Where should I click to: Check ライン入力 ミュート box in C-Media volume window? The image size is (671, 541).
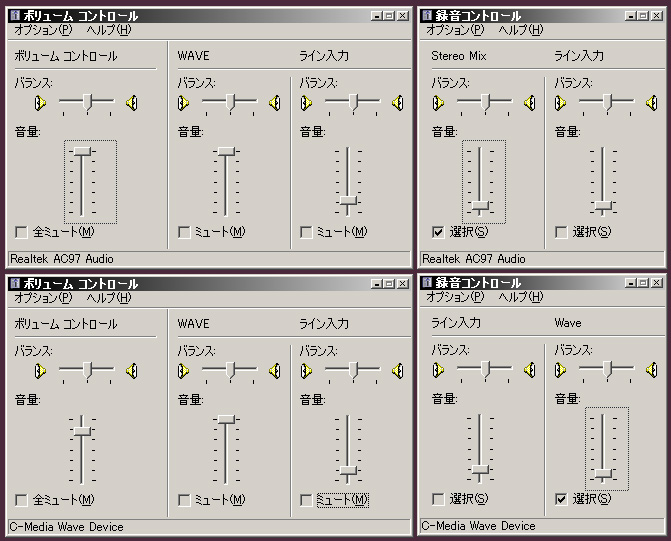[x=306, y=499]
